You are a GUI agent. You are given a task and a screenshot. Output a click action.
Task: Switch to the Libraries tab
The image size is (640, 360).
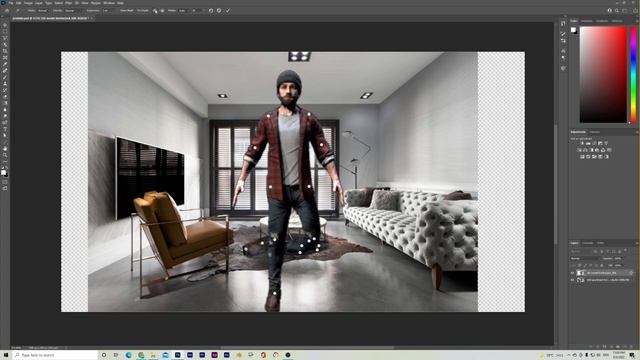pos(595,132)
